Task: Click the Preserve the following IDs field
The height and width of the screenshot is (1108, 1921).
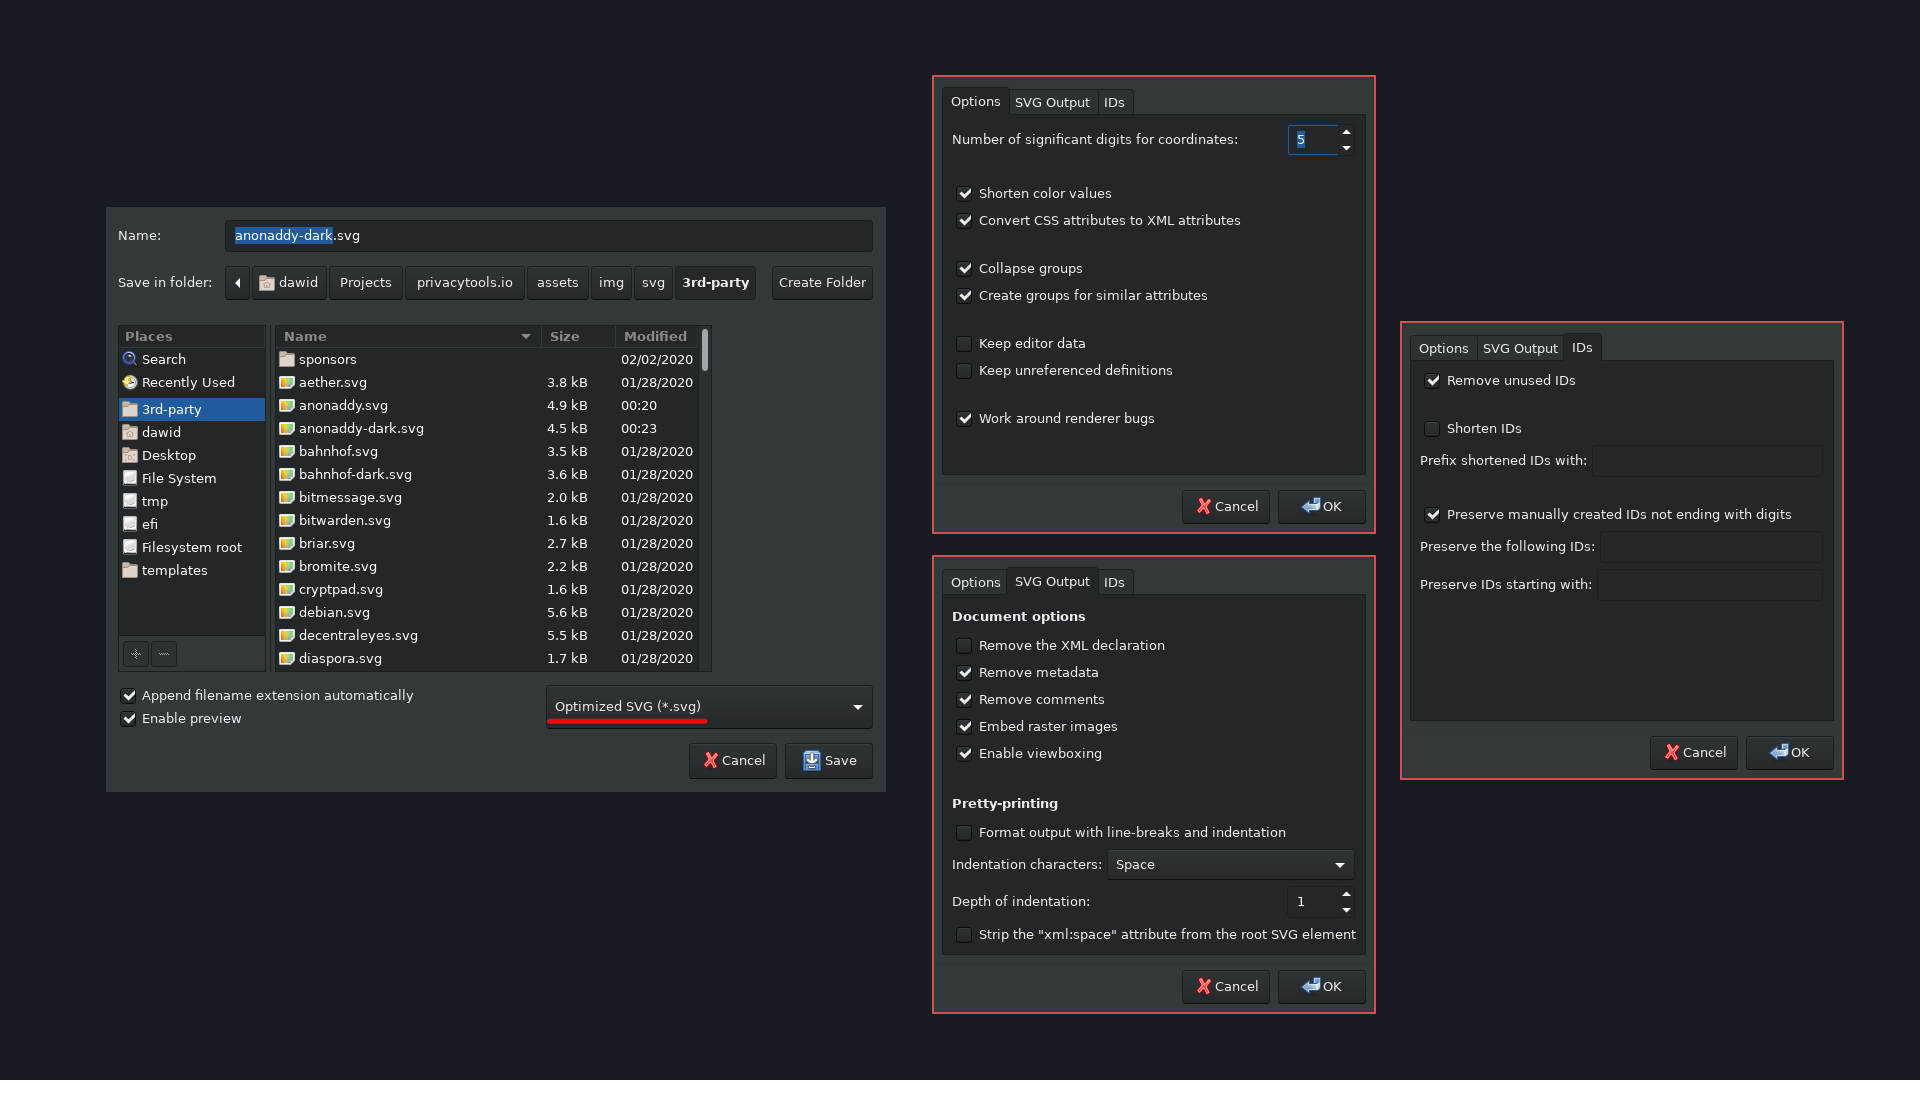Action: pyautogui.click(x=1711, y=547)
